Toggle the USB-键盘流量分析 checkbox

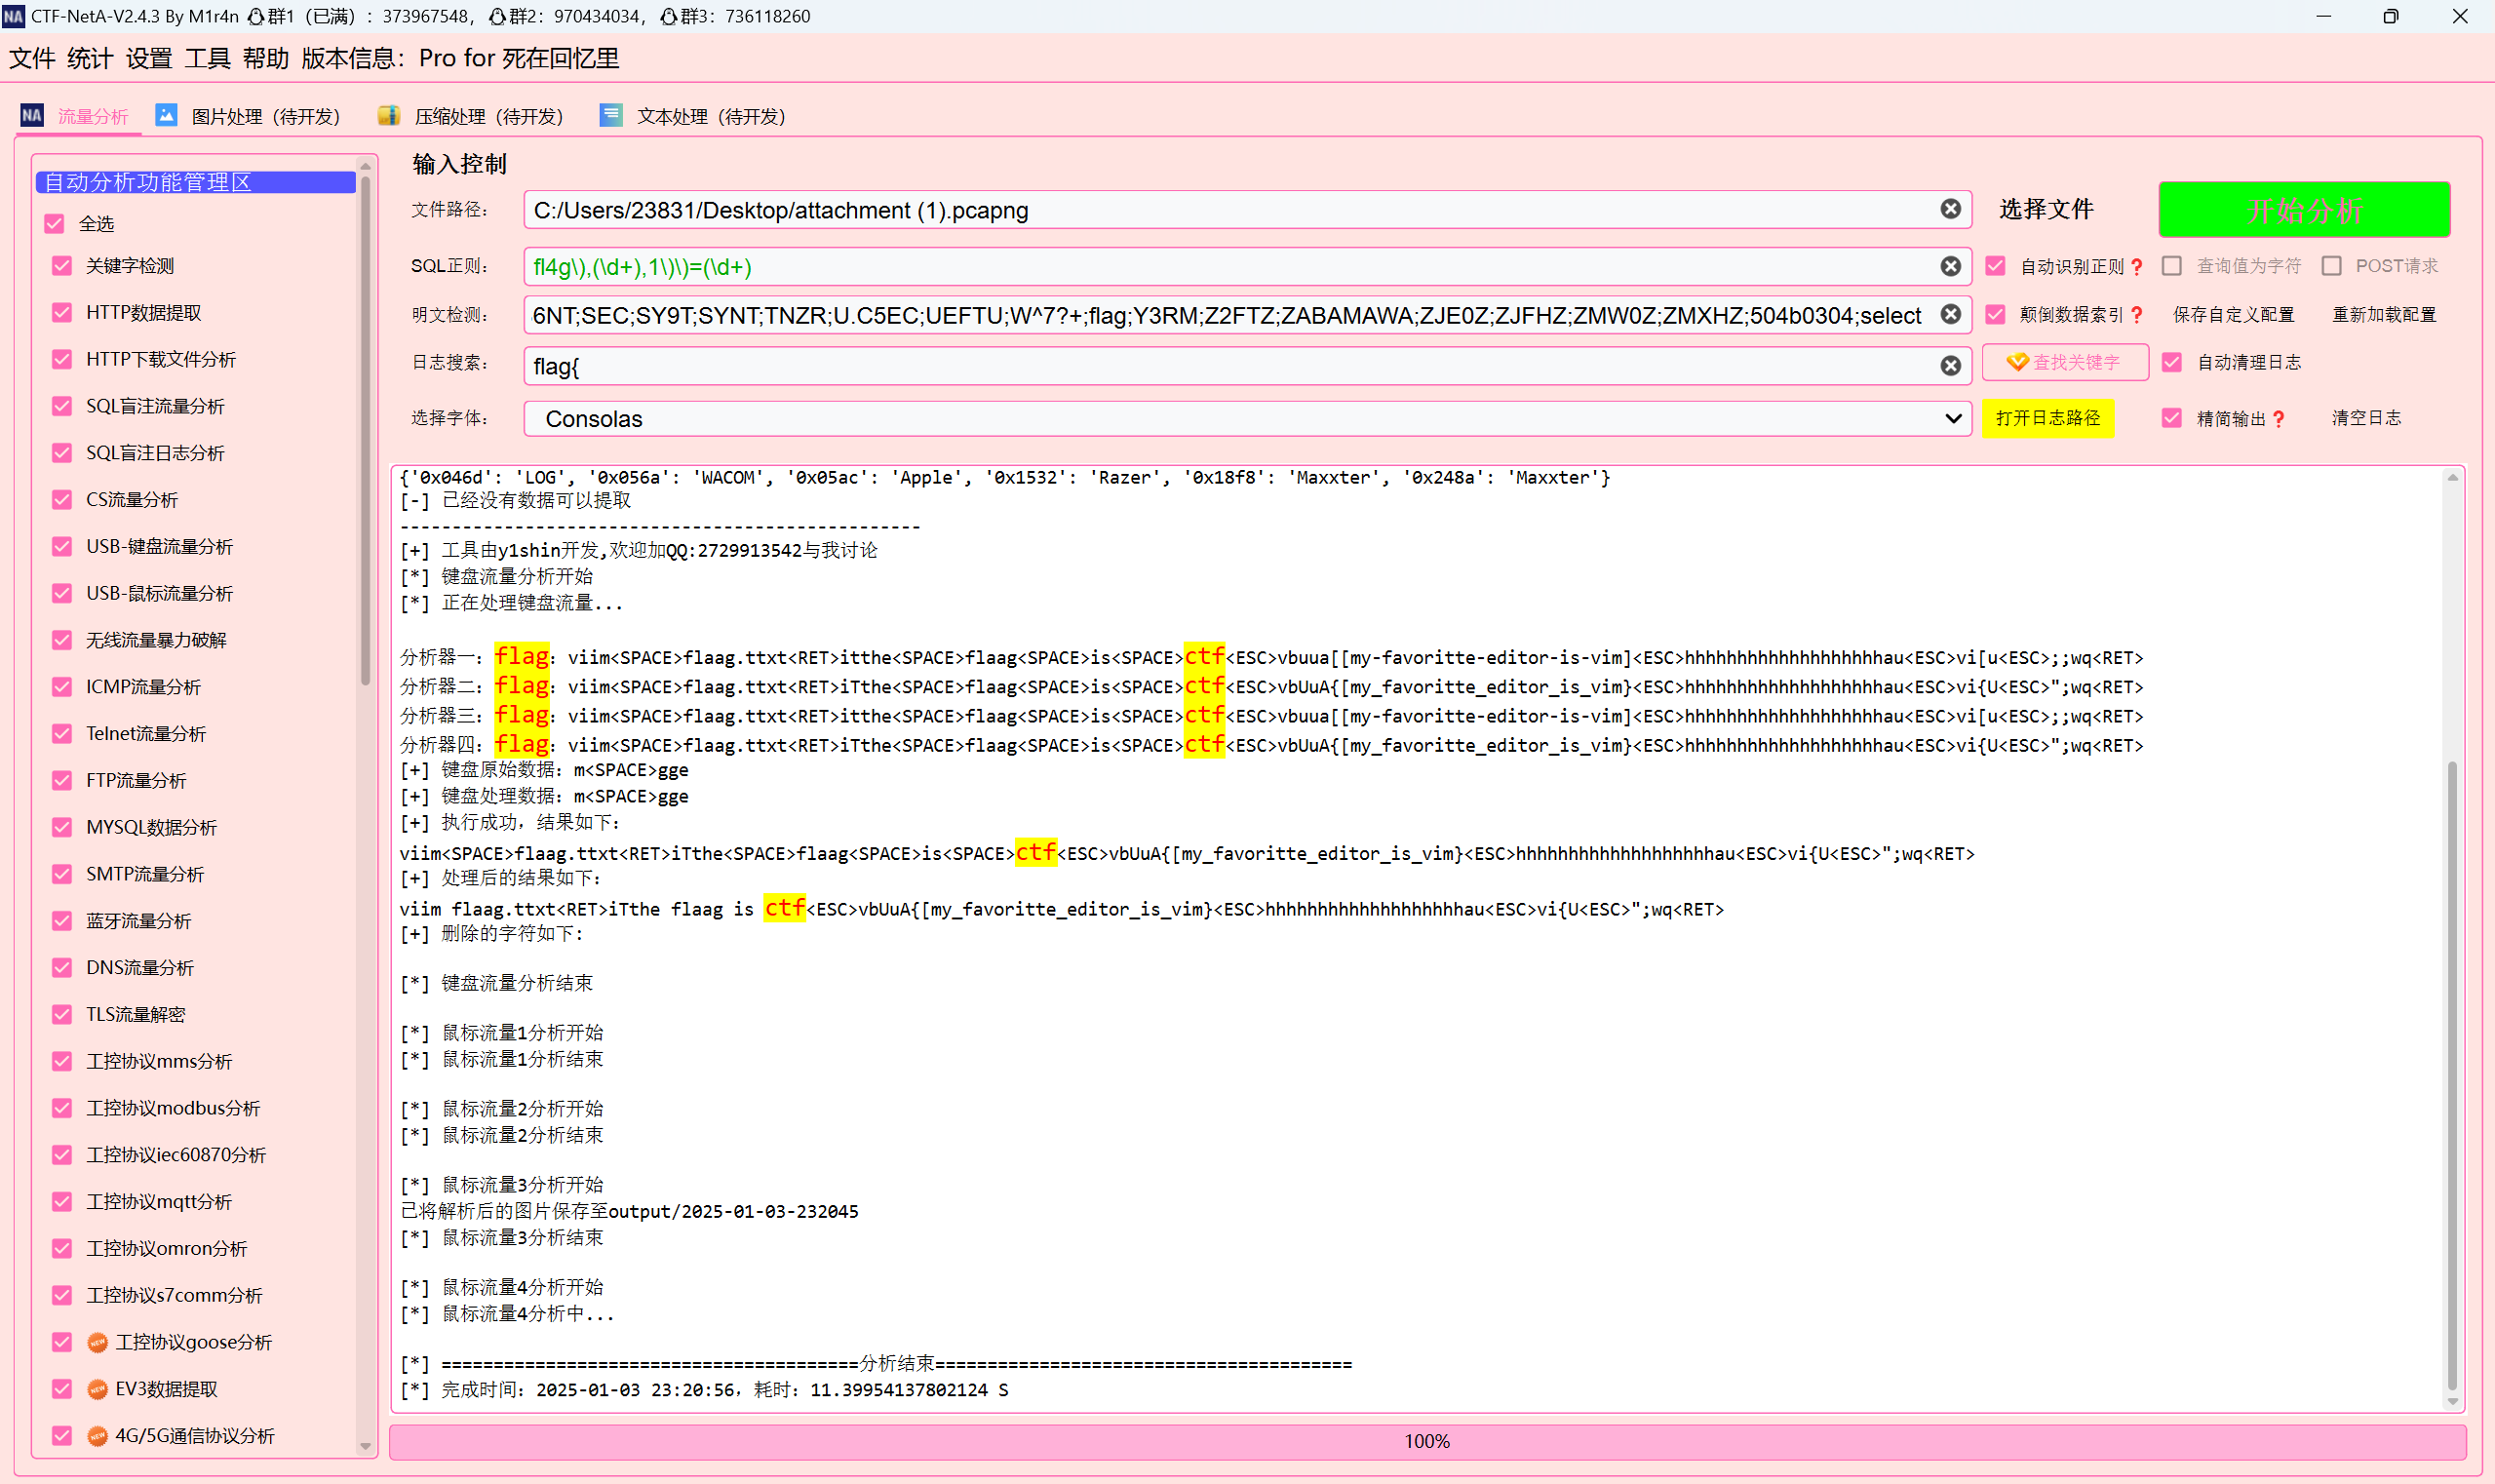[x=62, y=546]
